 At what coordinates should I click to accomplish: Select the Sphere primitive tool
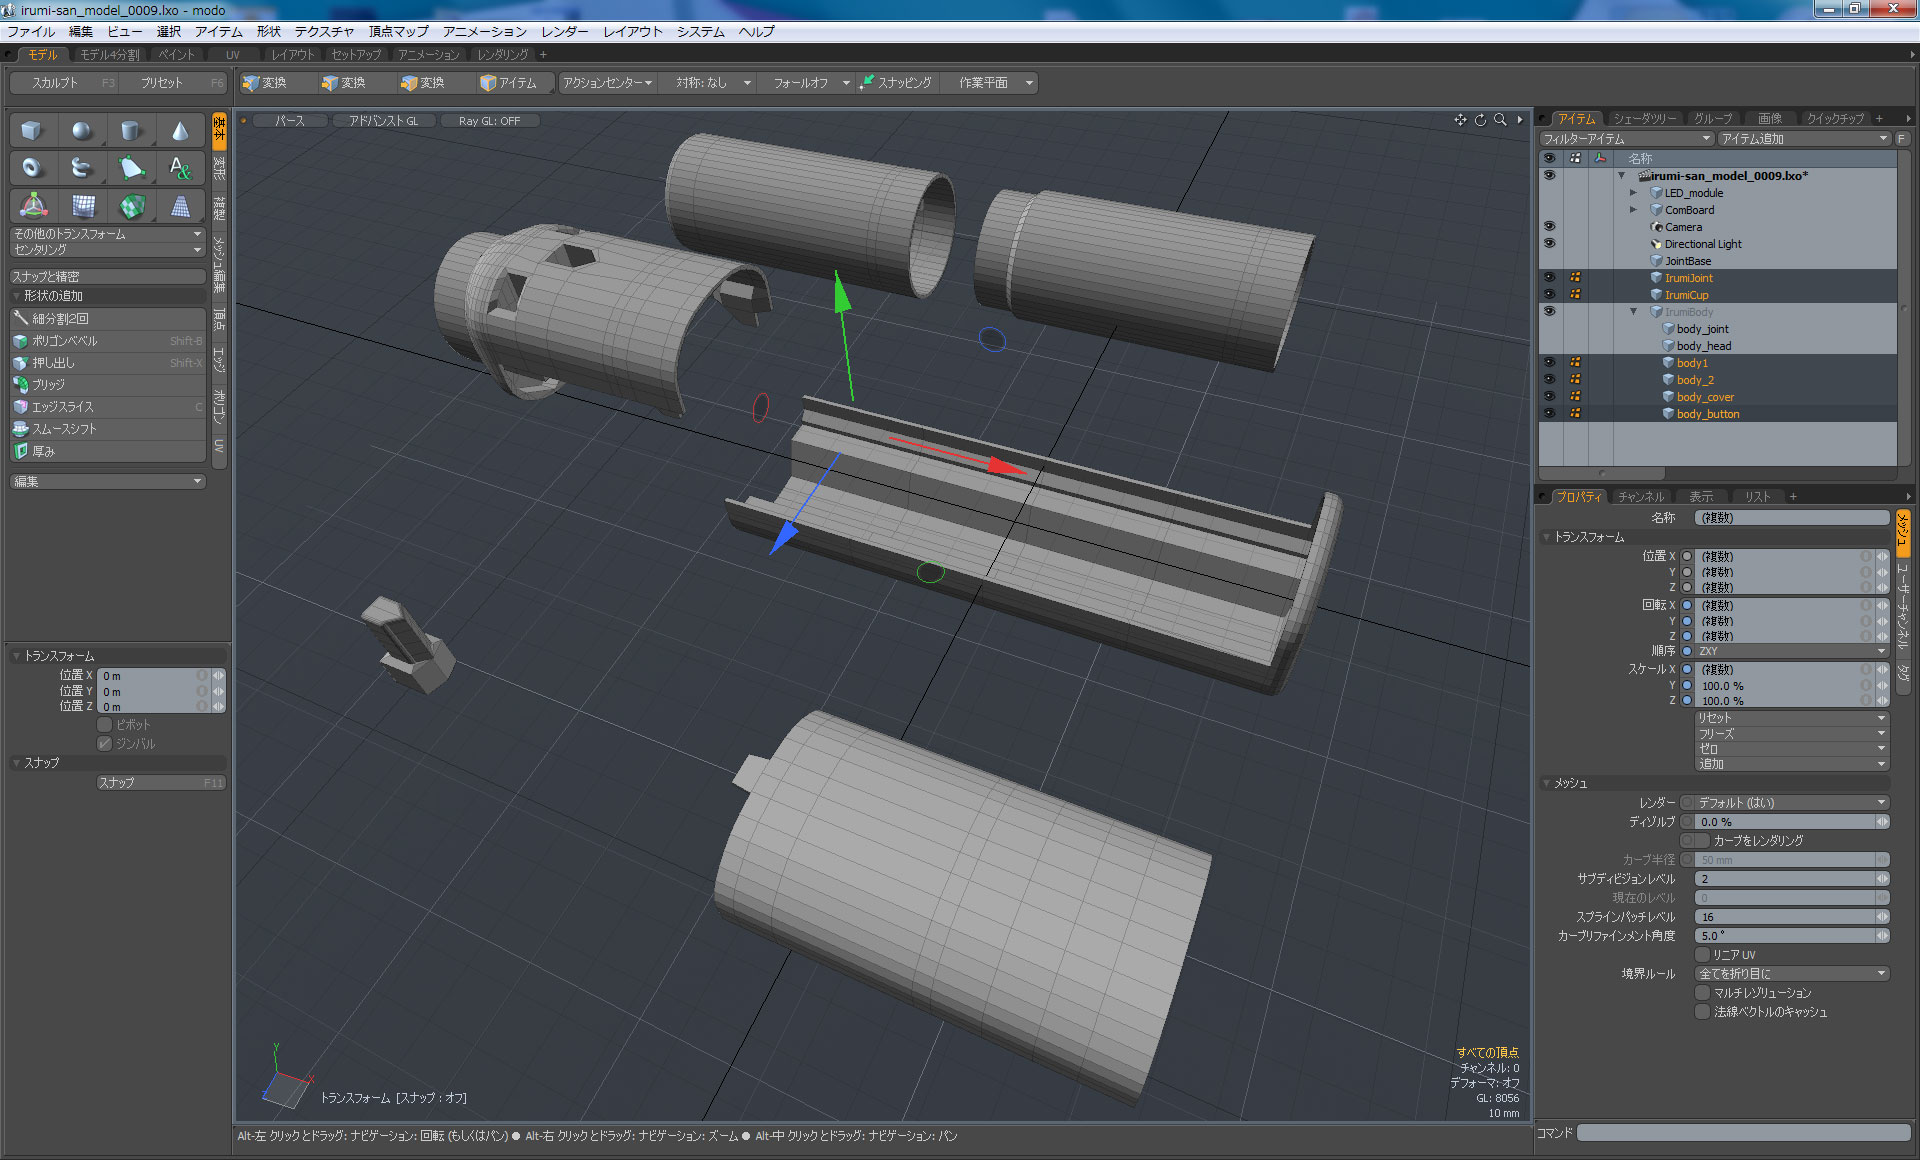pyautogui.click(x=82, y=131)
